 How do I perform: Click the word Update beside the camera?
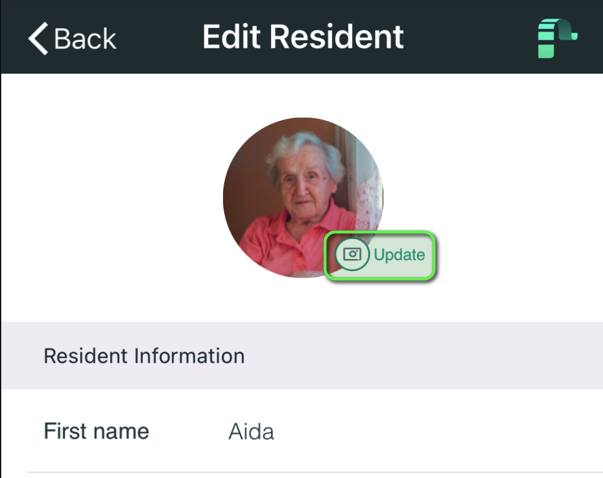pos(399,255)
